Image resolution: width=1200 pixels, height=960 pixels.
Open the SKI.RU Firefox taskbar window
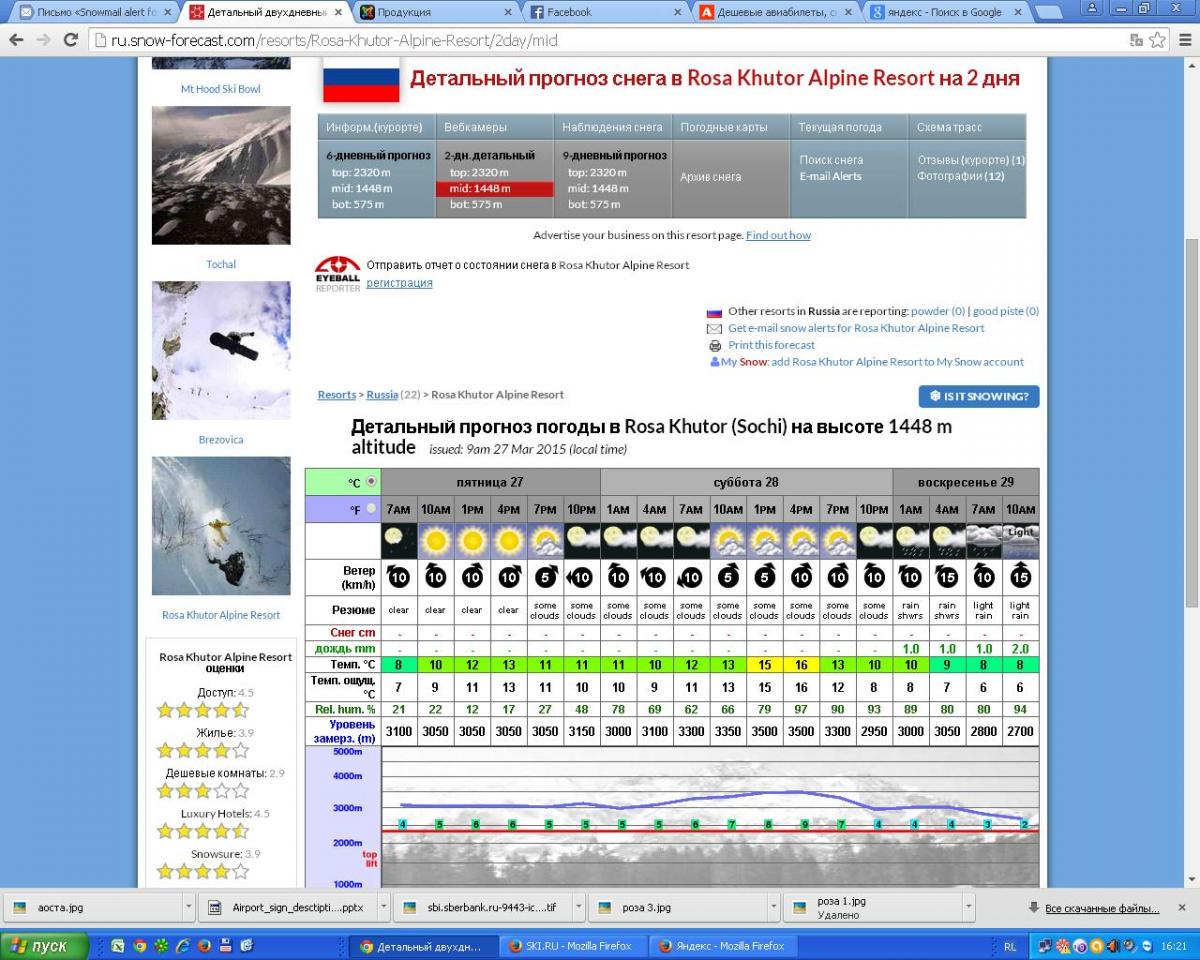click(571, 946)
